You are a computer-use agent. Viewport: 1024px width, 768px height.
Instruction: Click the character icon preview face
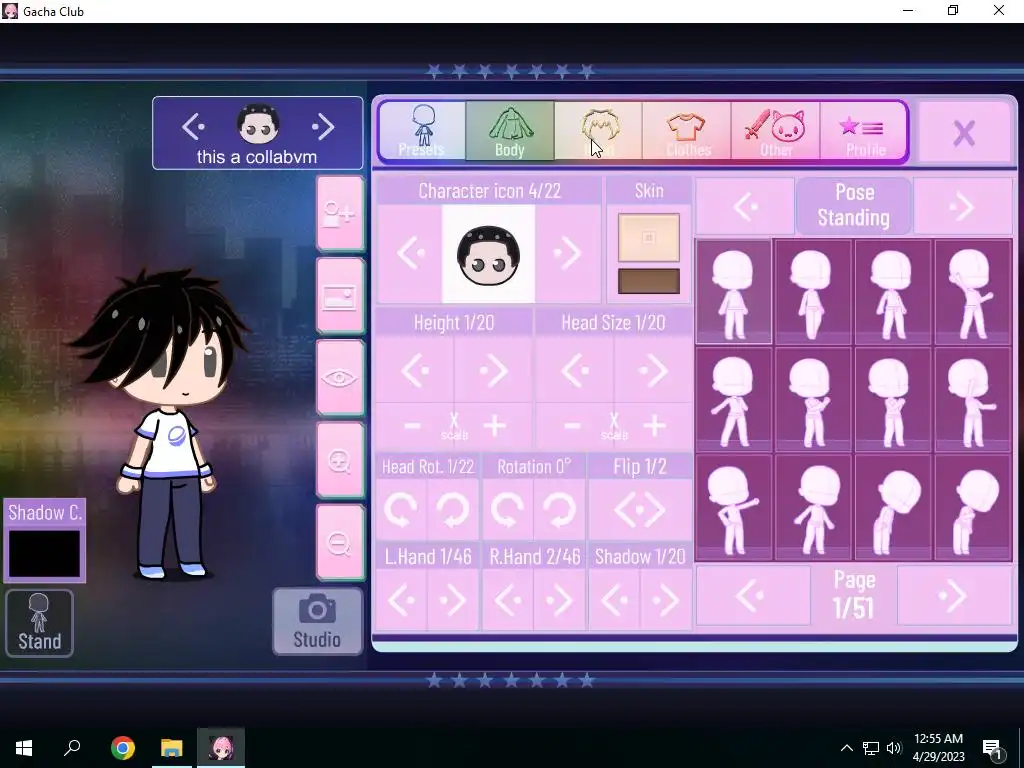488,255
